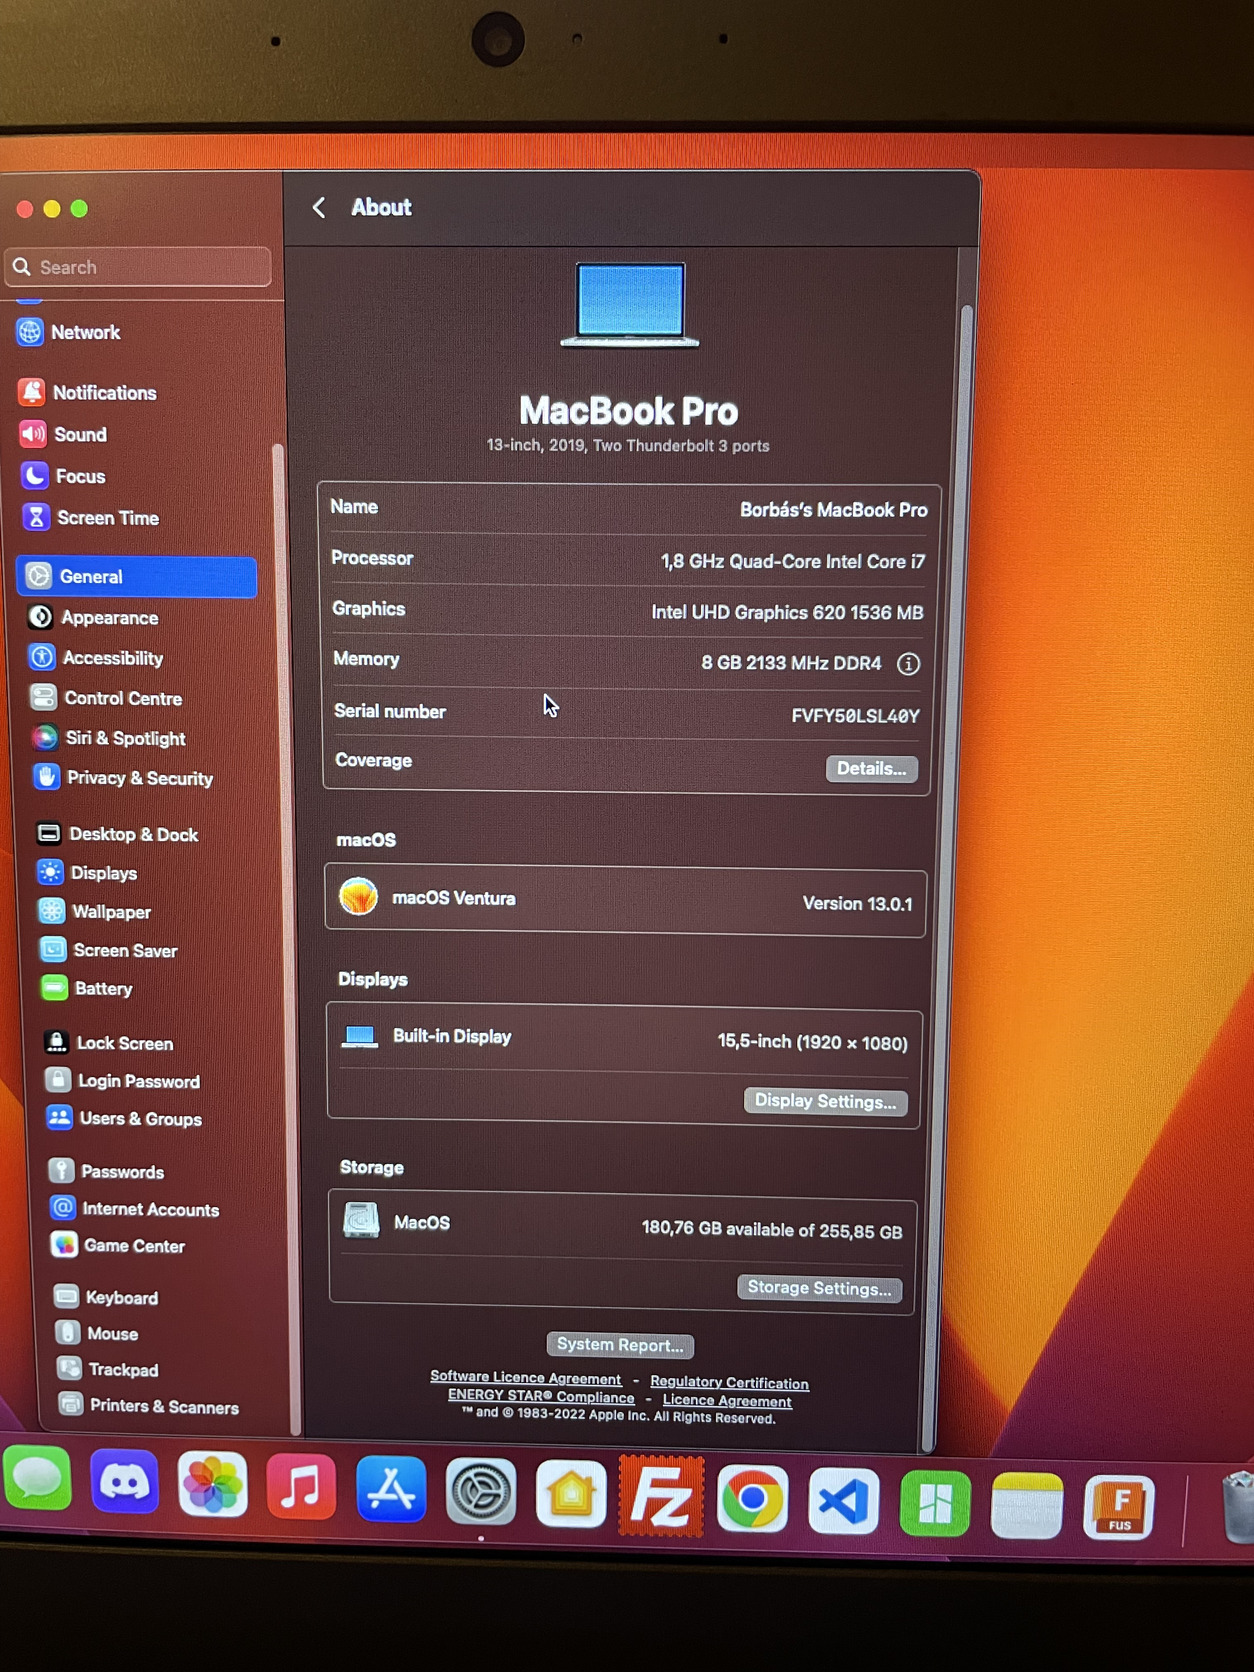Viewport: 1254px width, 1672px height.
Task: Open Display Settings button
Action: [x=825, y=1101]
